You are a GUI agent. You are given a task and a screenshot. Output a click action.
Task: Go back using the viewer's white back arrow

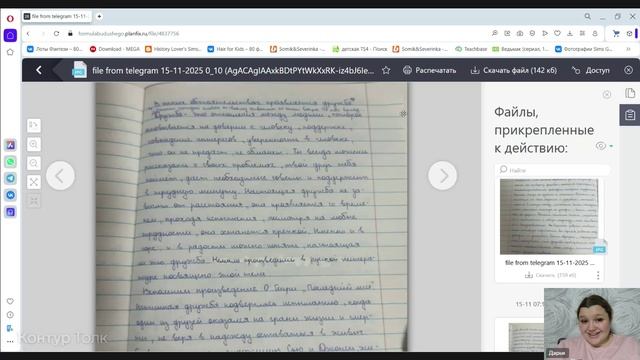(39, 70)
